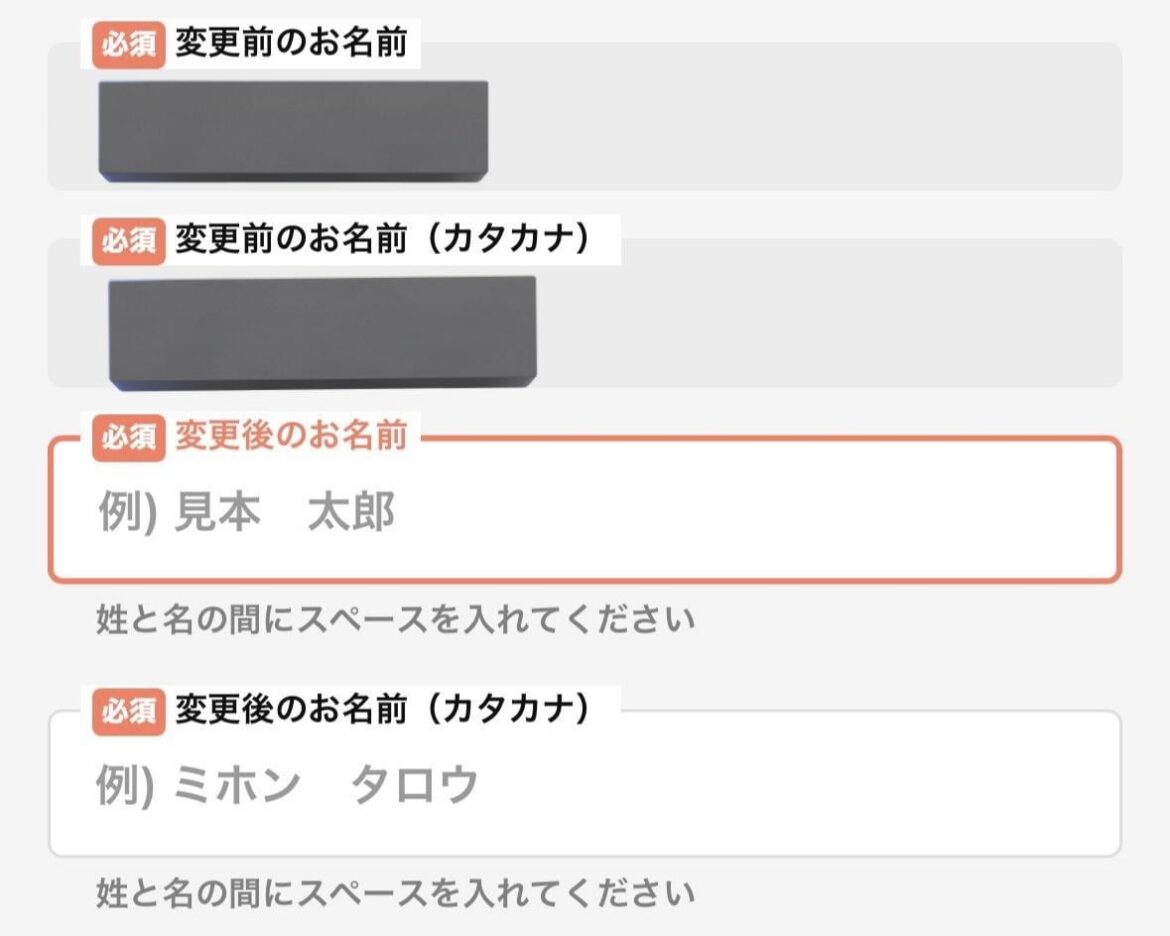Click the 必須 badge beside orange 変更後のお名前
This screenshot has width=1170, height=936.
coord(128,437)
